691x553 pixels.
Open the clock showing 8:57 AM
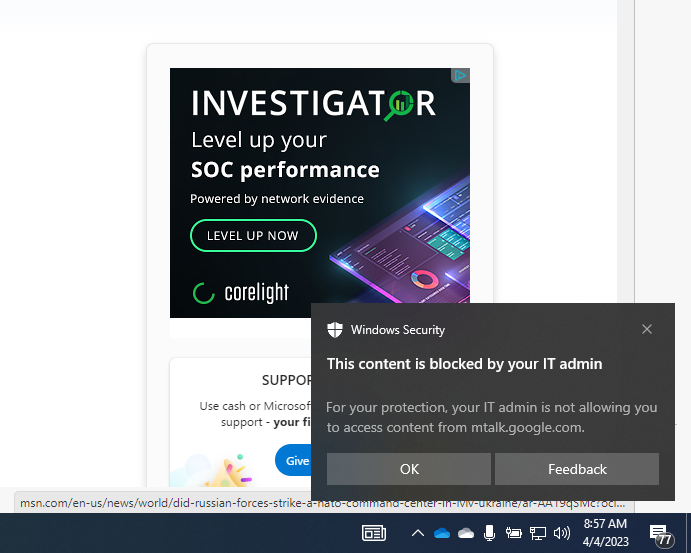(x=606, y=532)
